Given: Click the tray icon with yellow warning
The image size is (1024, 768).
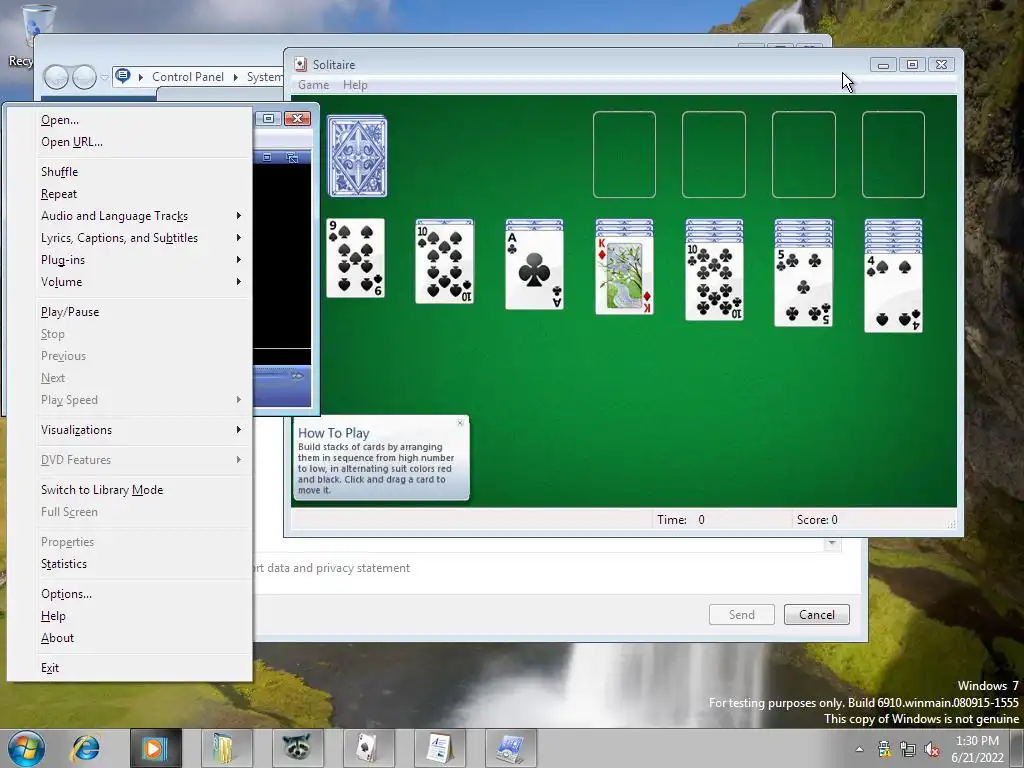Looking at the screenshot, I should [x=885, y=749].
